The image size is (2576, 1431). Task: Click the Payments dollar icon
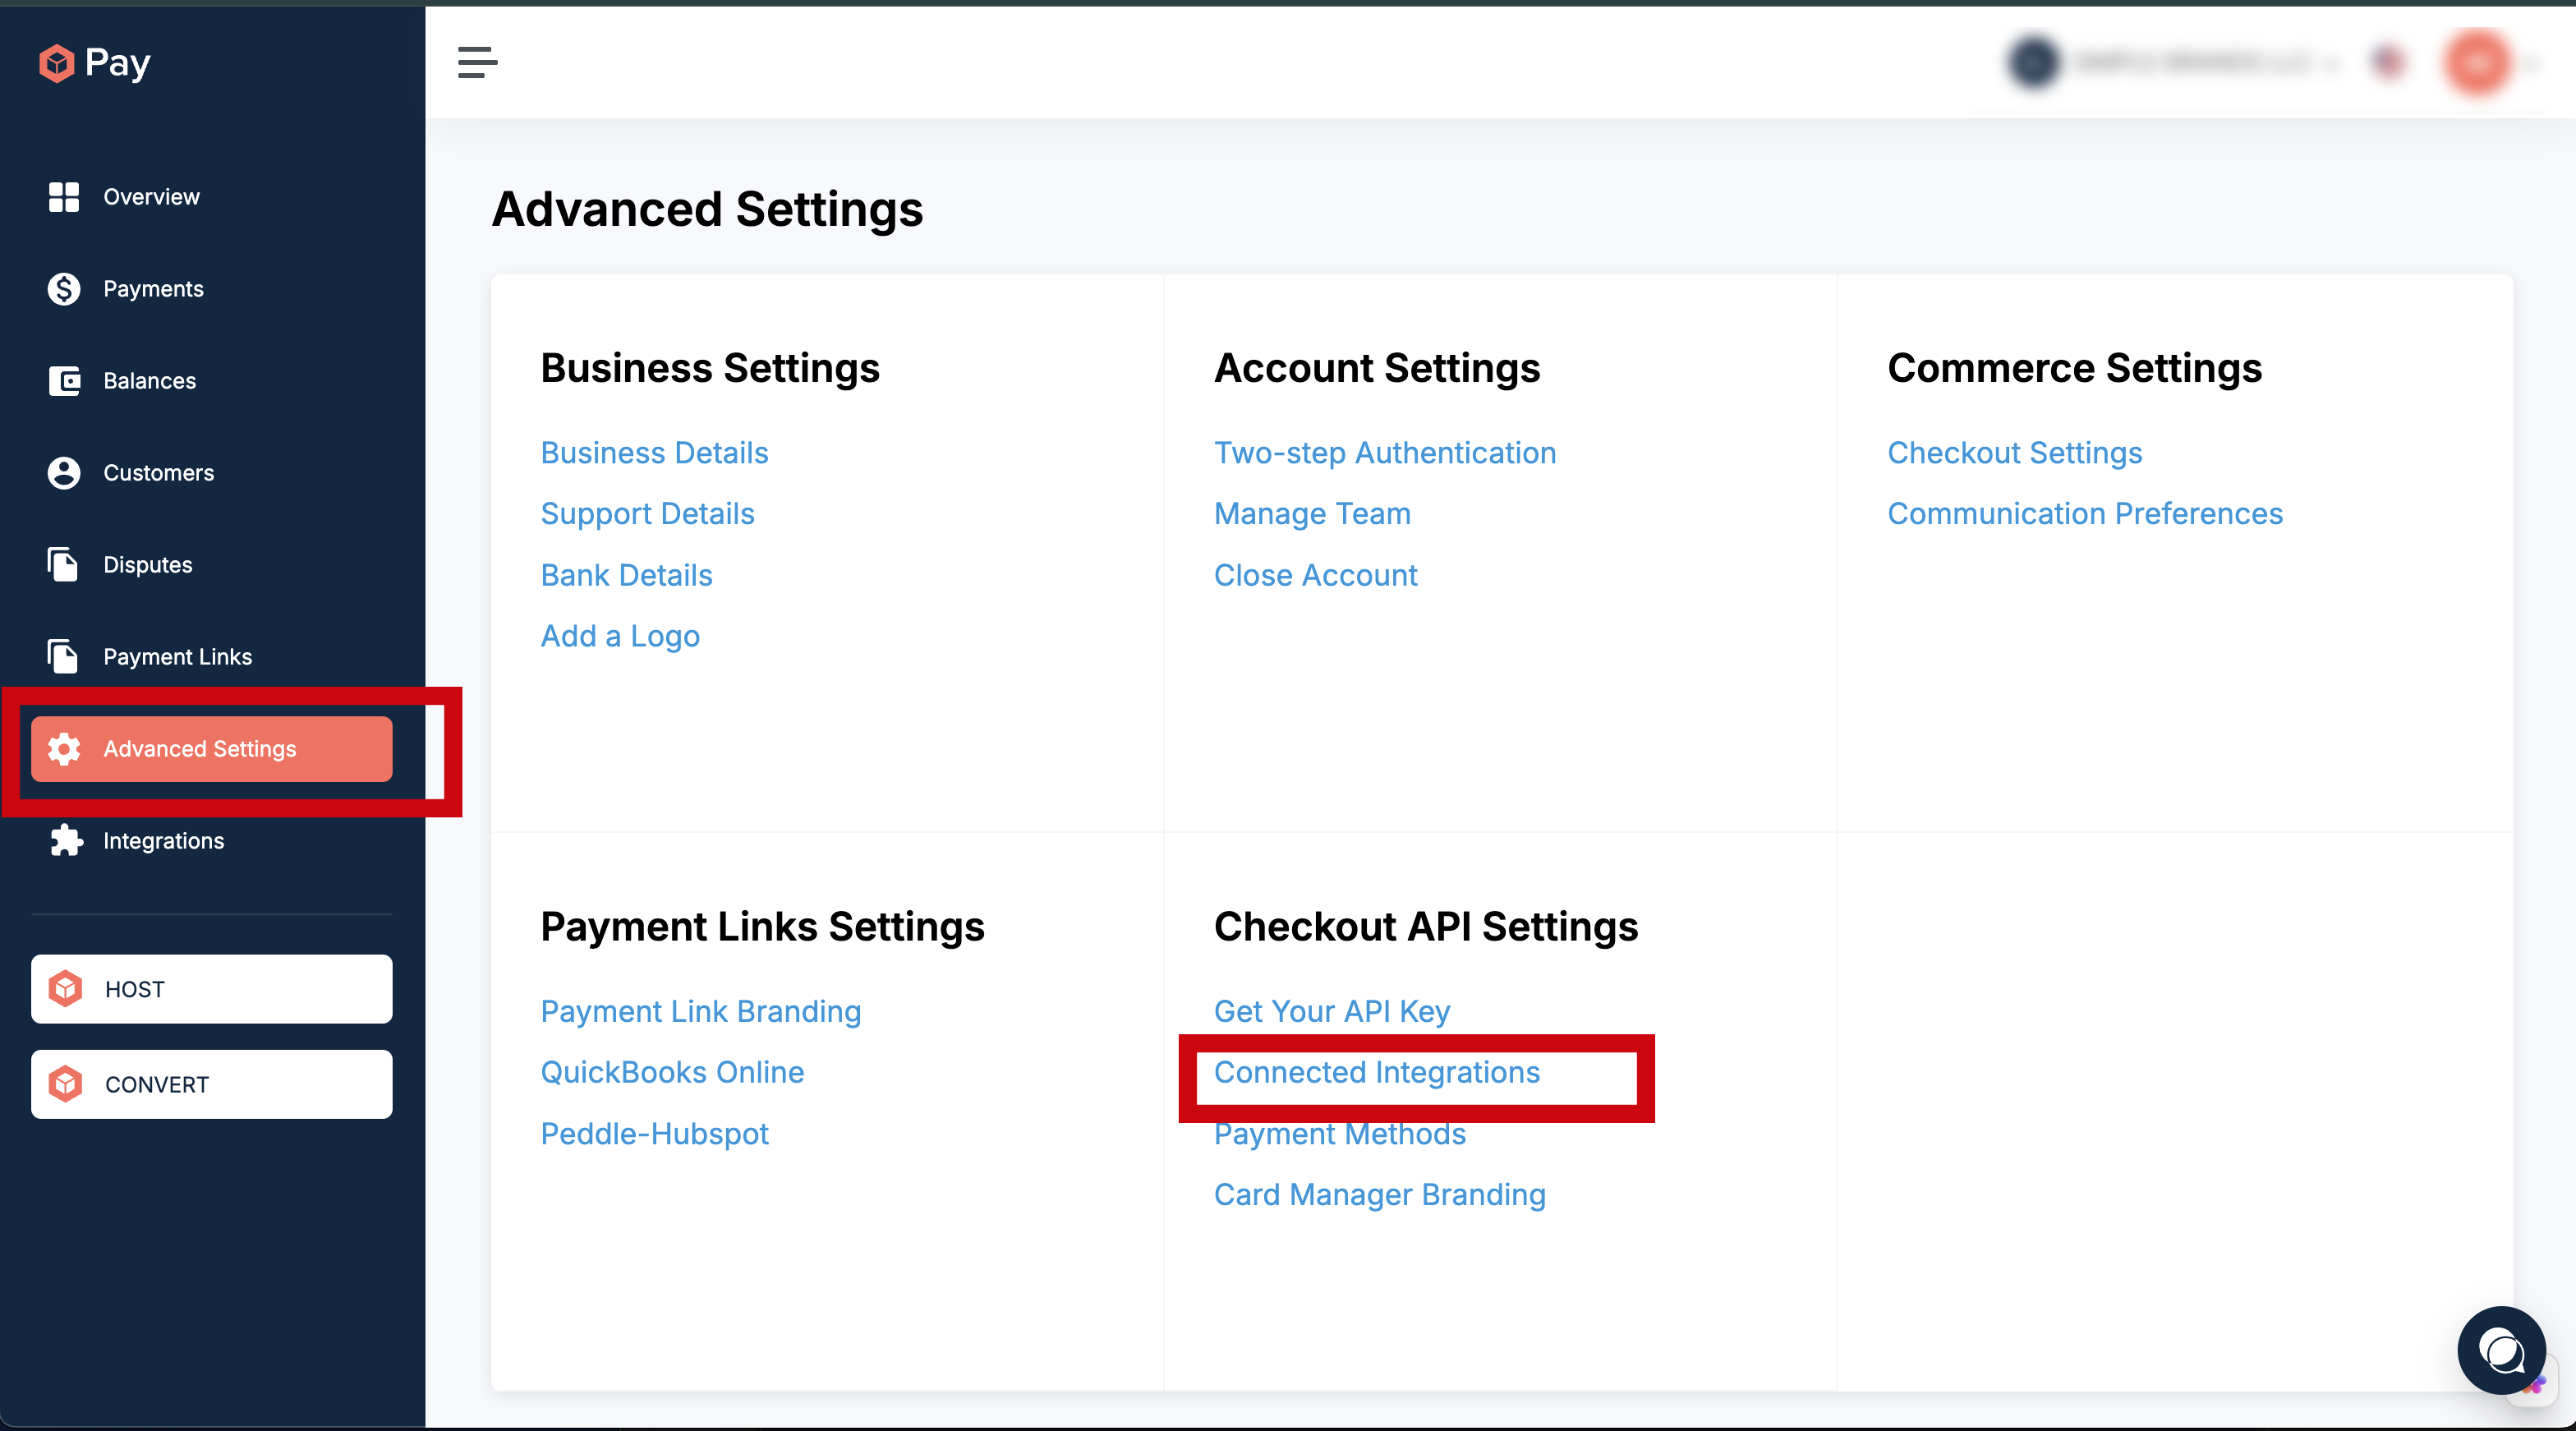[64, 289]
